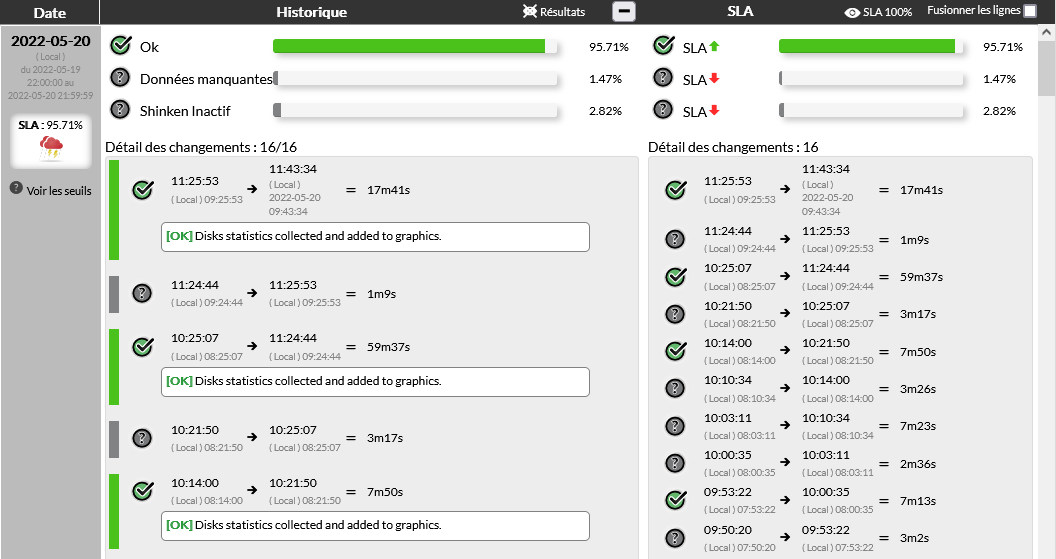Click the Date column header

[x=50, y=12]
